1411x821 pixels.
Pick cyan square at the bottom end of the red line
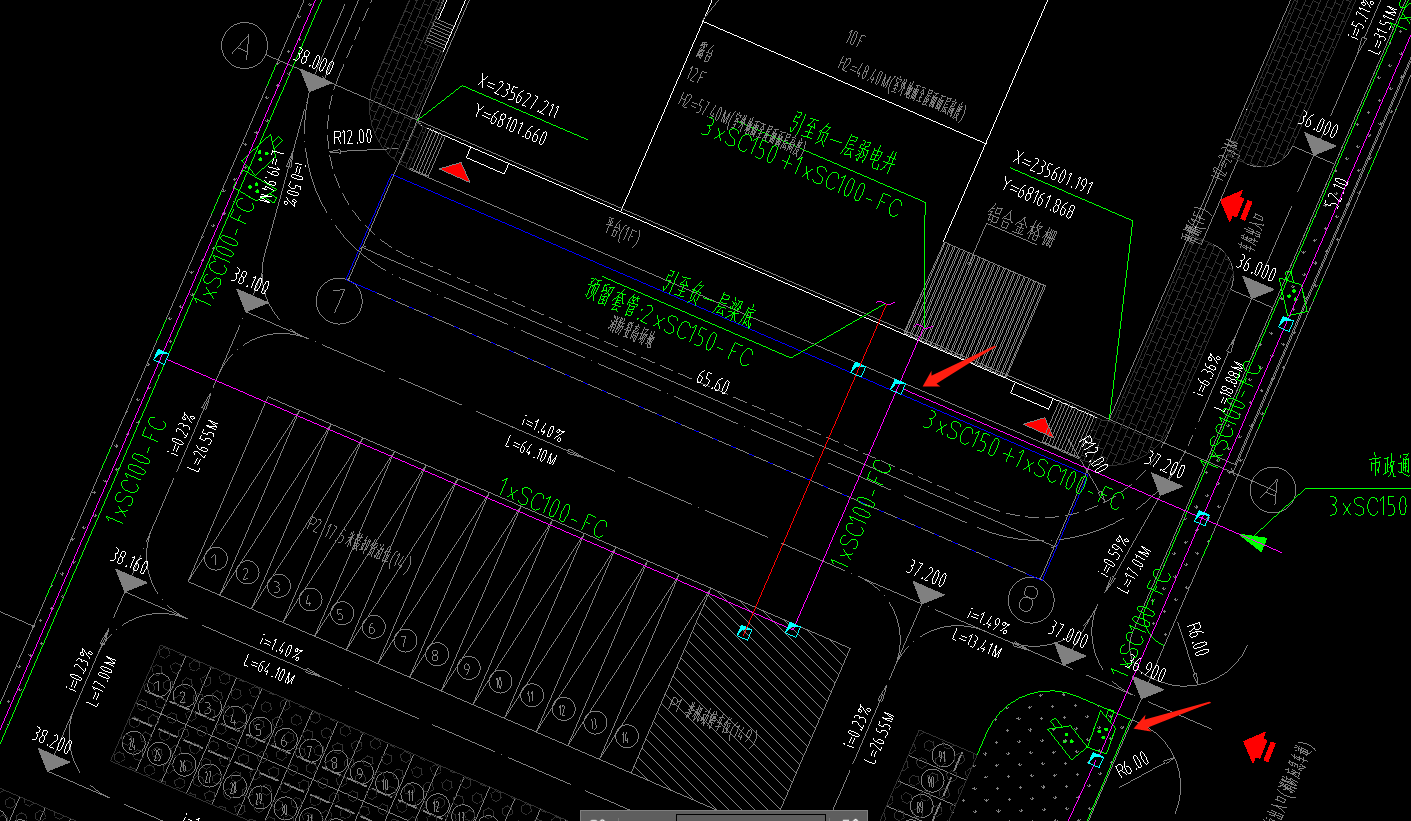pyautogui.click(x=744, y=632)
